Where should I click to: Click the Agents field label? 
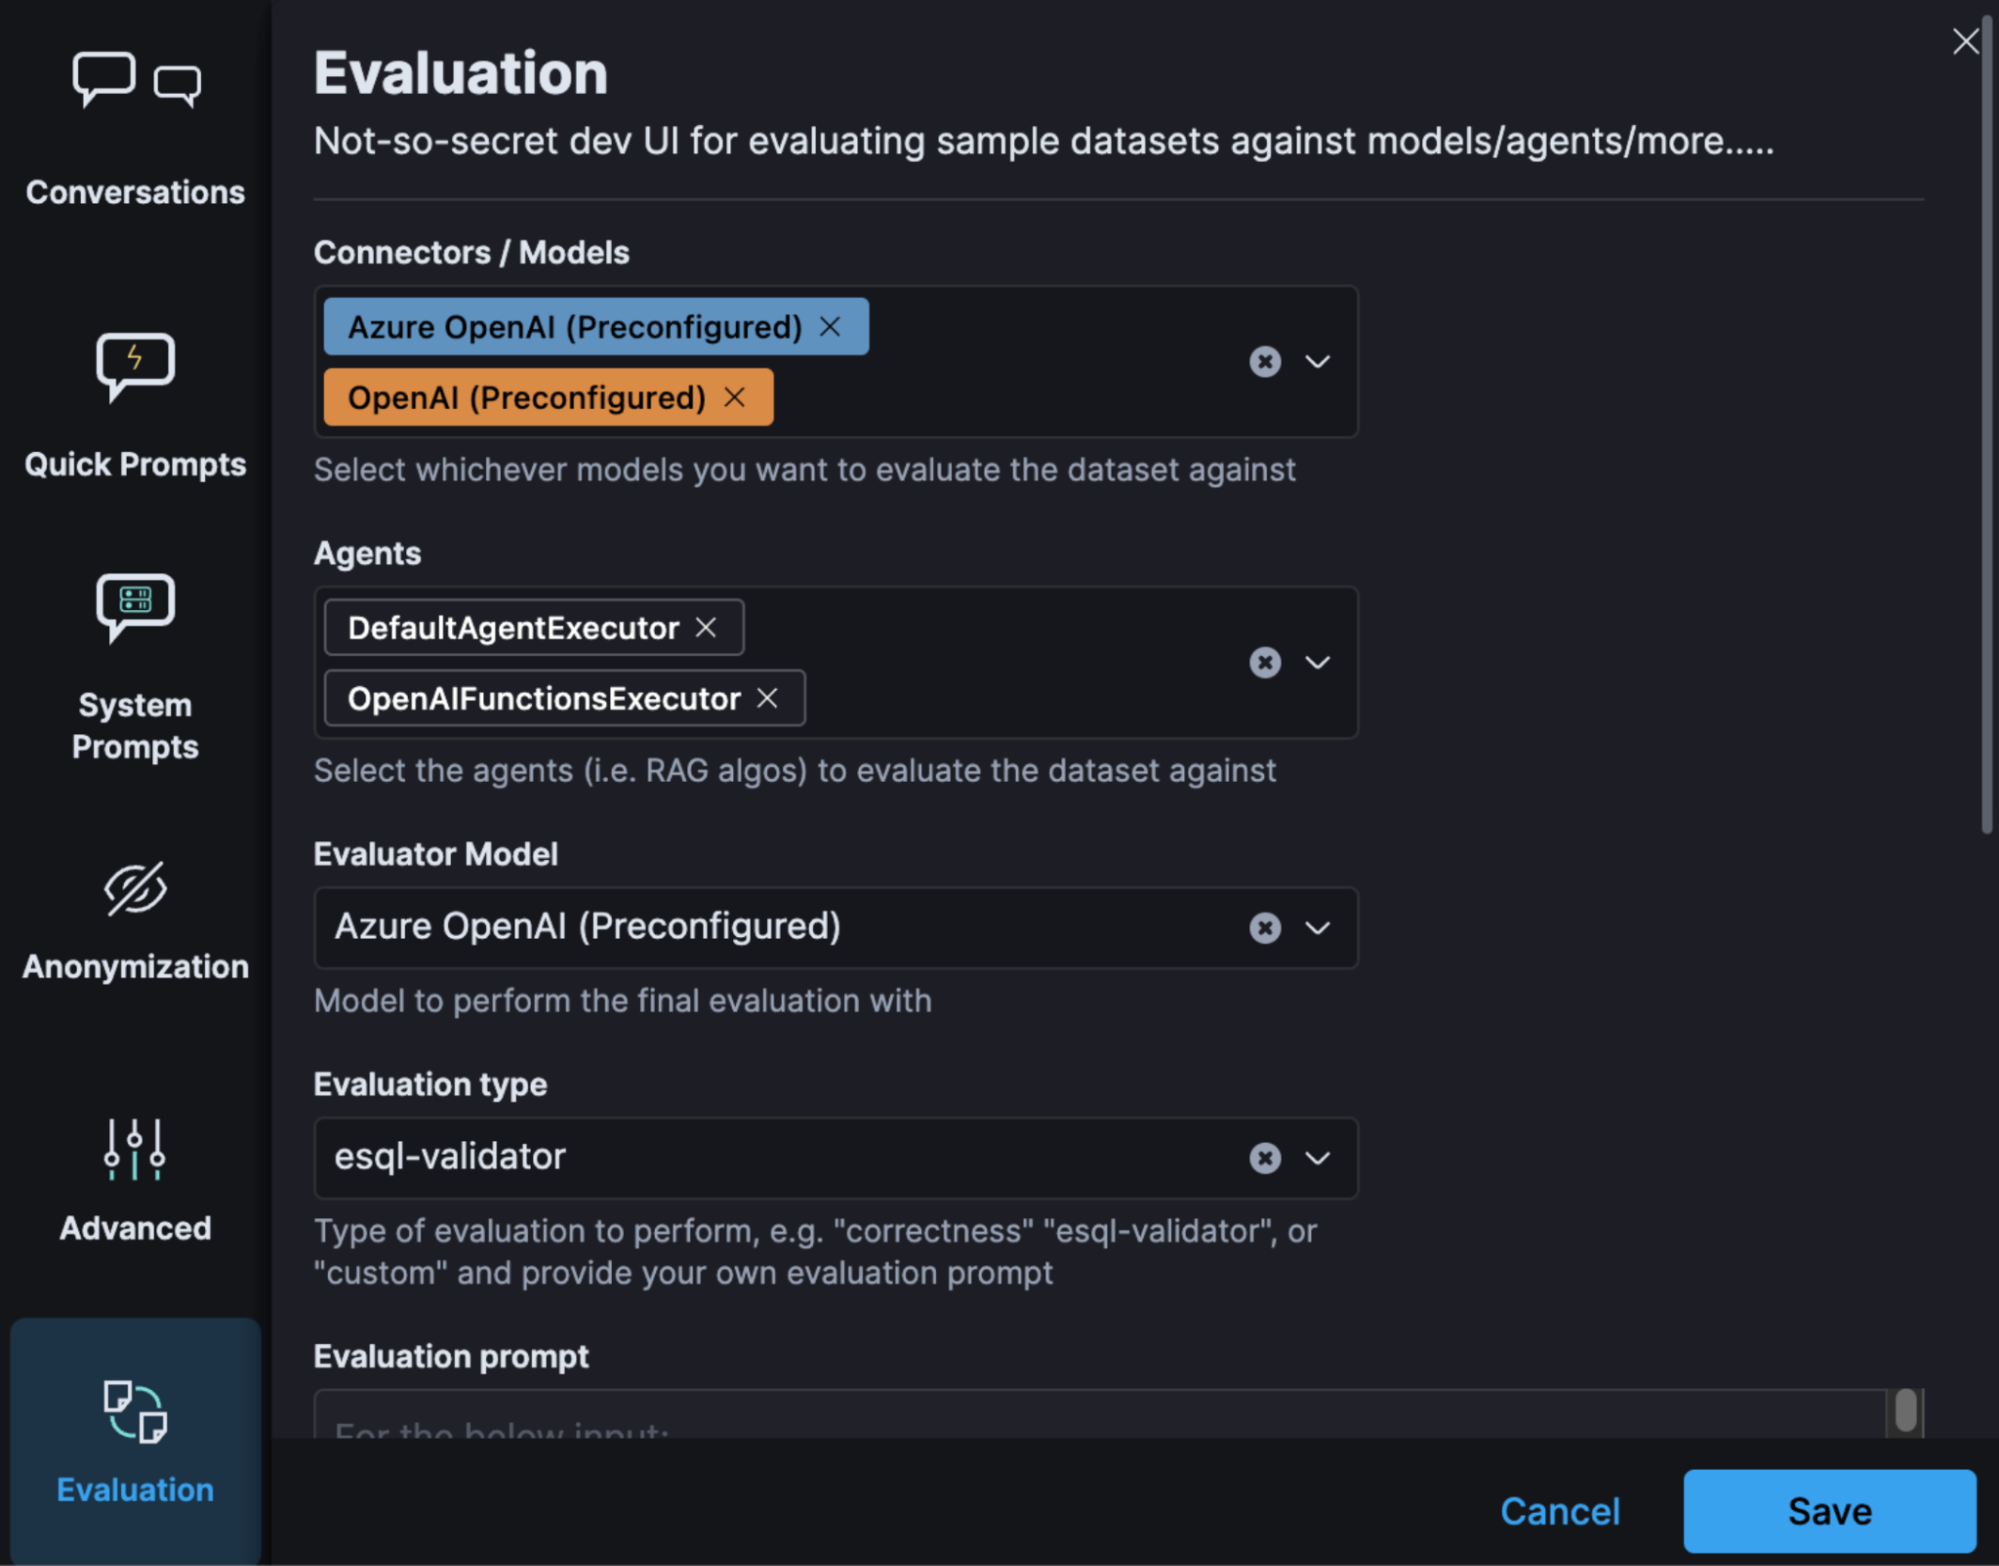click(x=367, y=554)
